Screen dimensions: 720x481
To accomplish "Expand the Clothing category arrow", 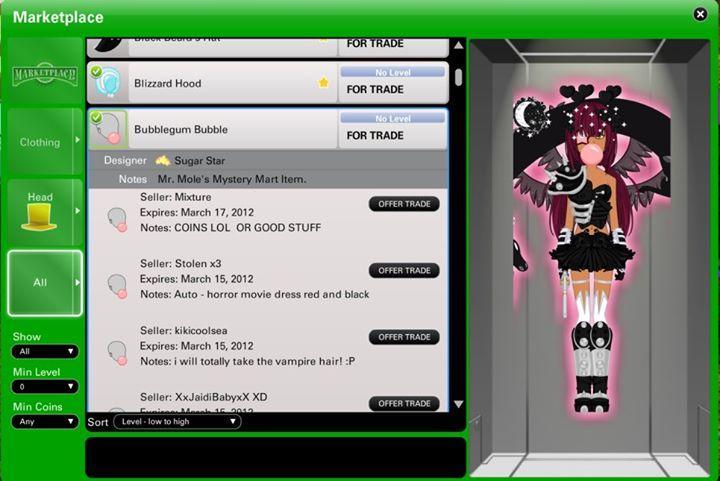I will tap(78, 140).
